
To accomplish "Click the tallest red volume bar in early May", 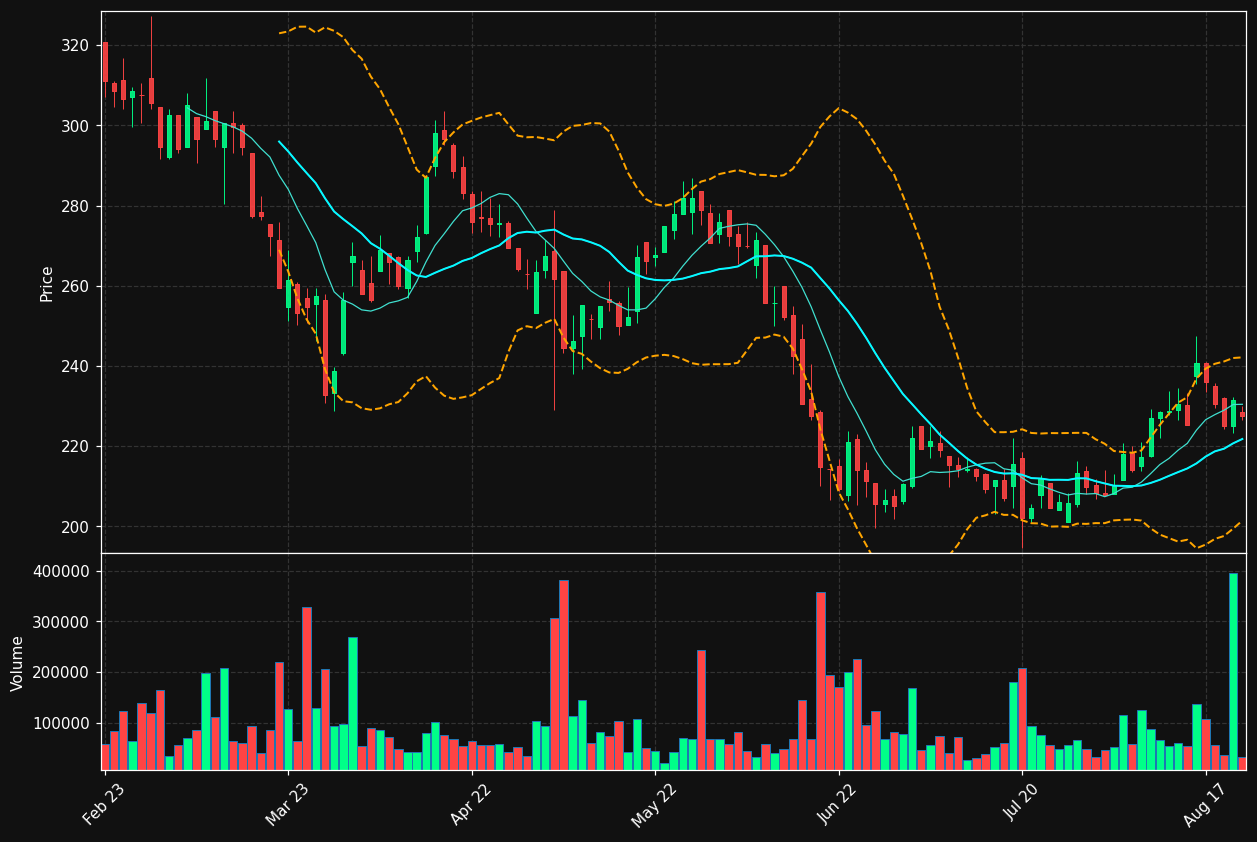I will 564,675.
